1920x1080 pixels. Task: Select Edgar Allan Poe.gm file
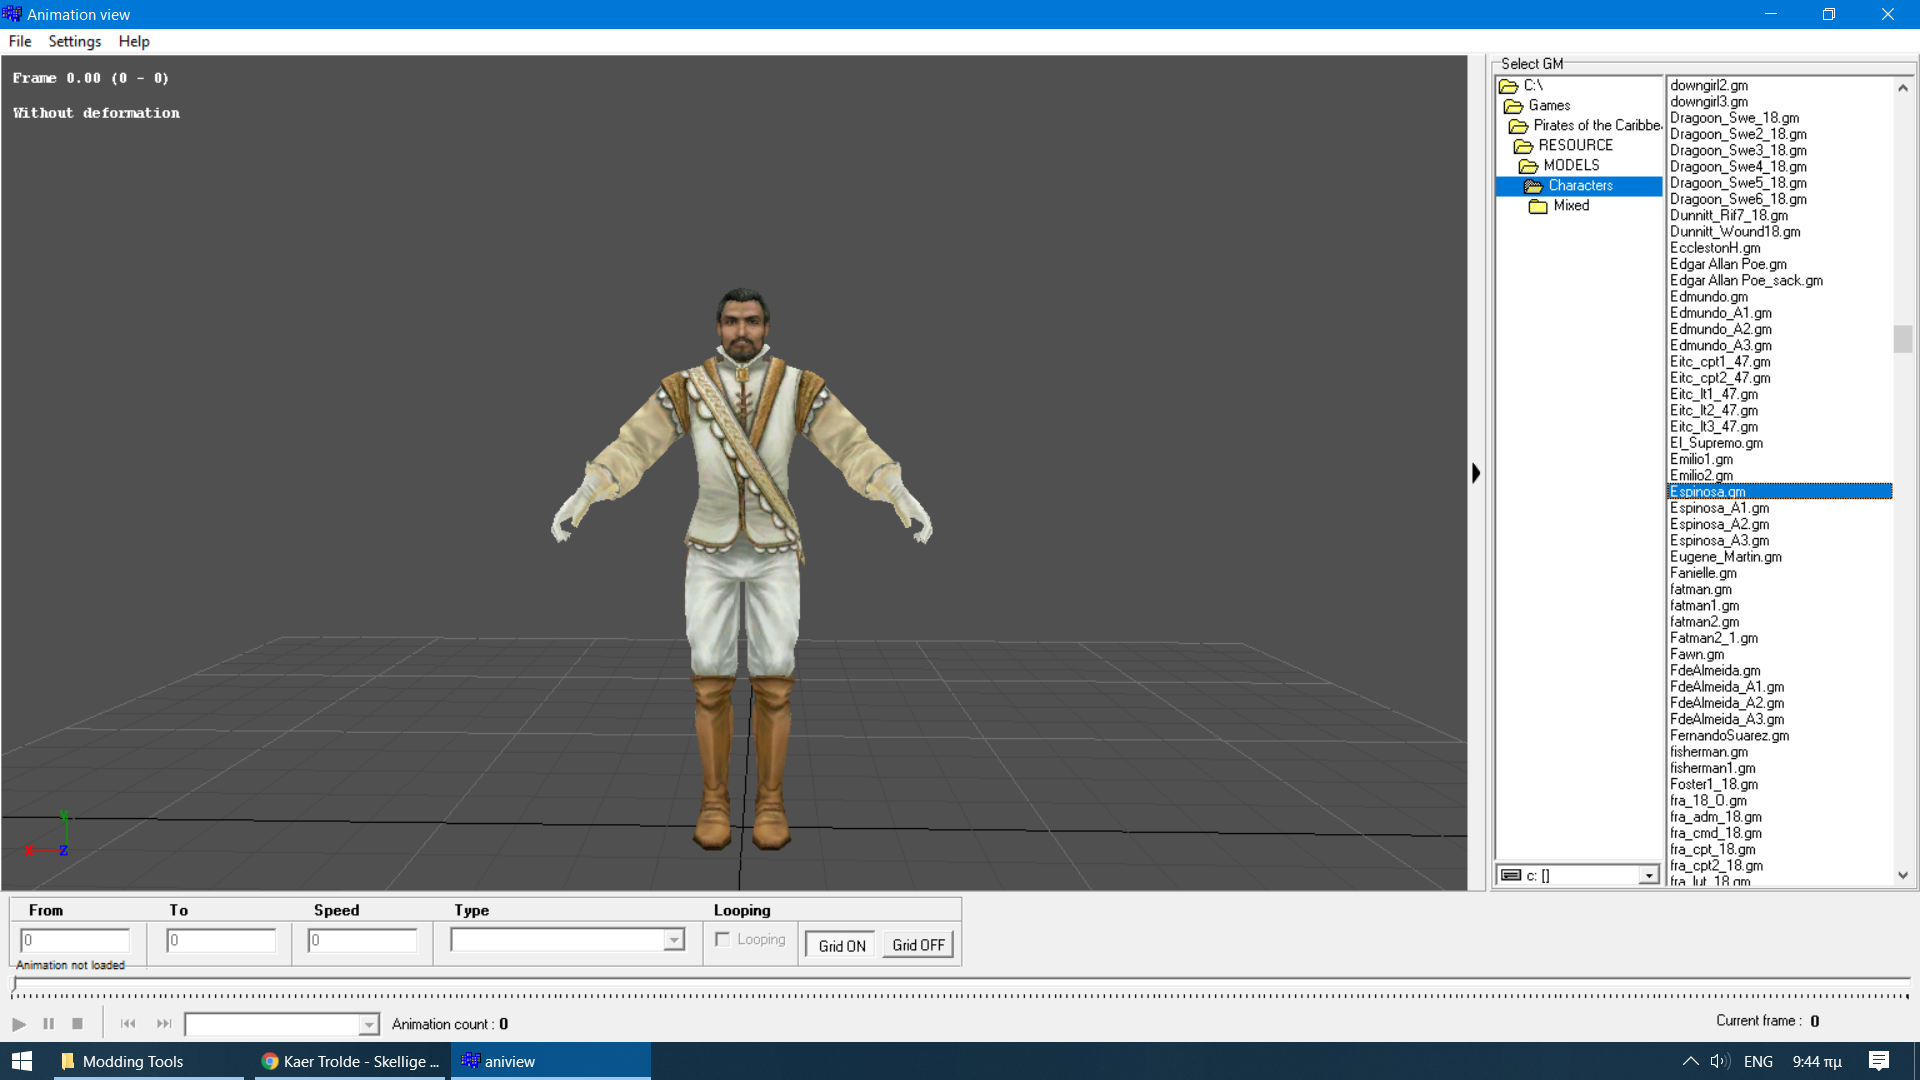(1728, 265)
